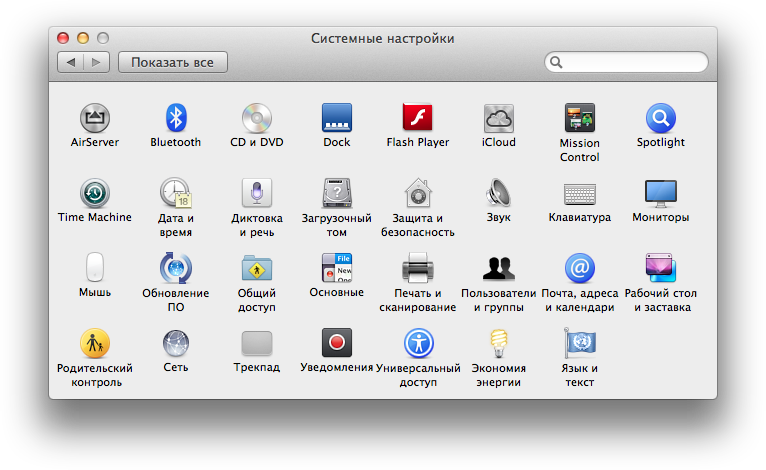Viewport: 766px width, 470px height.
Task: Go back with the left arrow button
Action: click(x=70, y=62)
